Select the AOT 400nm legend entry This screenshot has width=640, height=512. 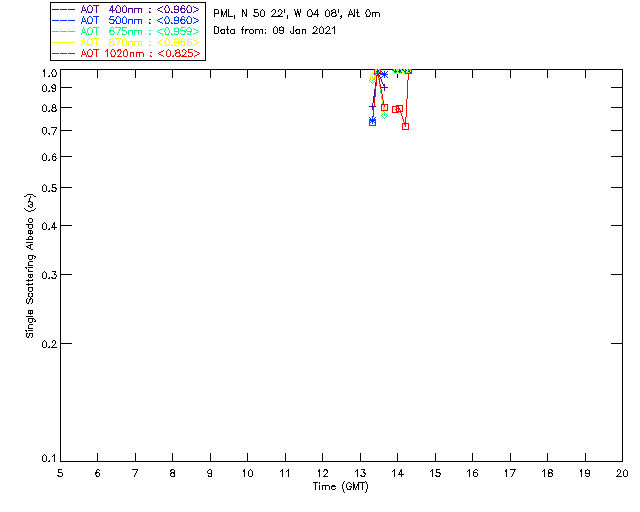127,9
